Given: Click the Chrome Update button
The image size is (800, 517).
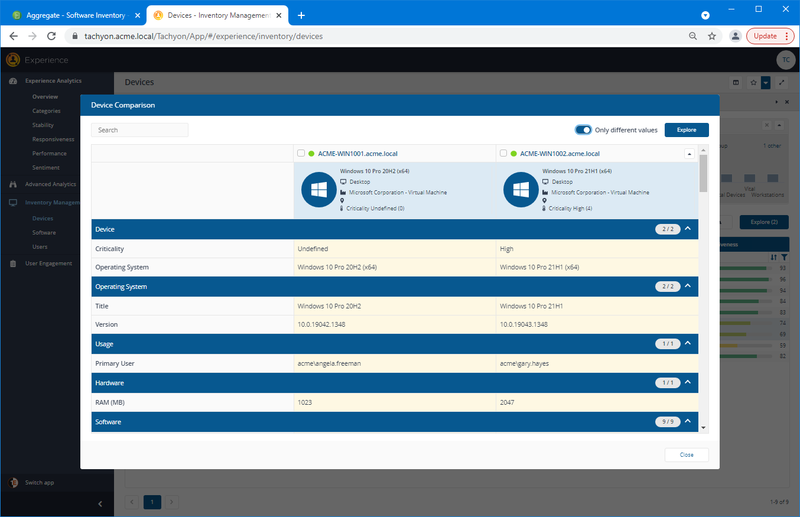Looking at the screenshot, I should tap(770, 36).
